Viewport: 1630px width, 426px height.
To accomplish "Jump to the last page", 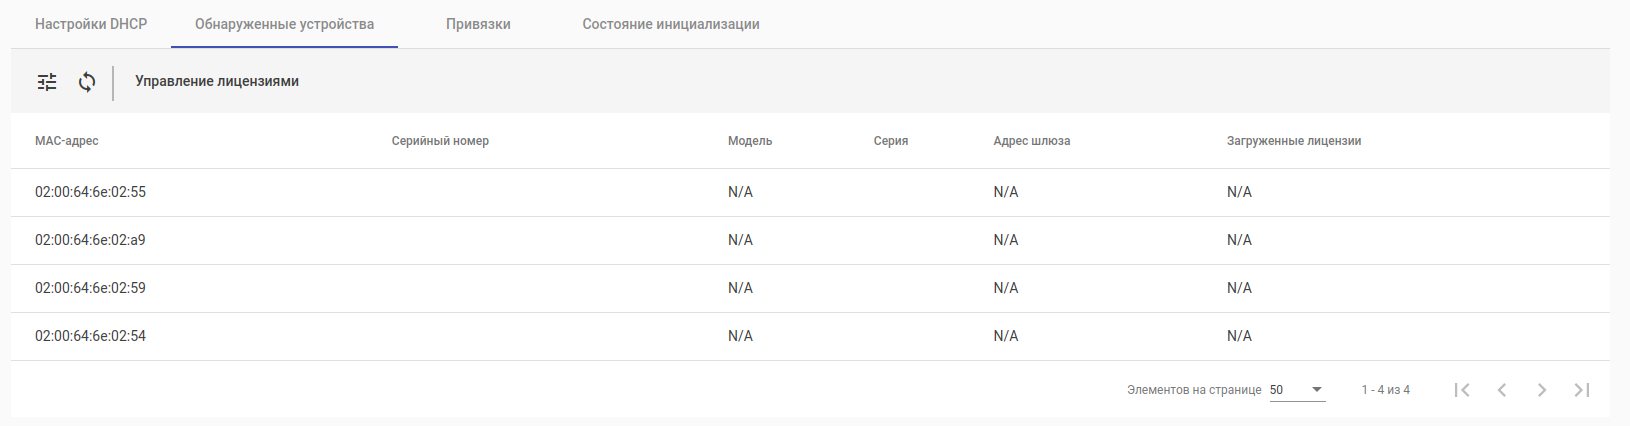I will pyautogui.click(x=1582, y=390).
